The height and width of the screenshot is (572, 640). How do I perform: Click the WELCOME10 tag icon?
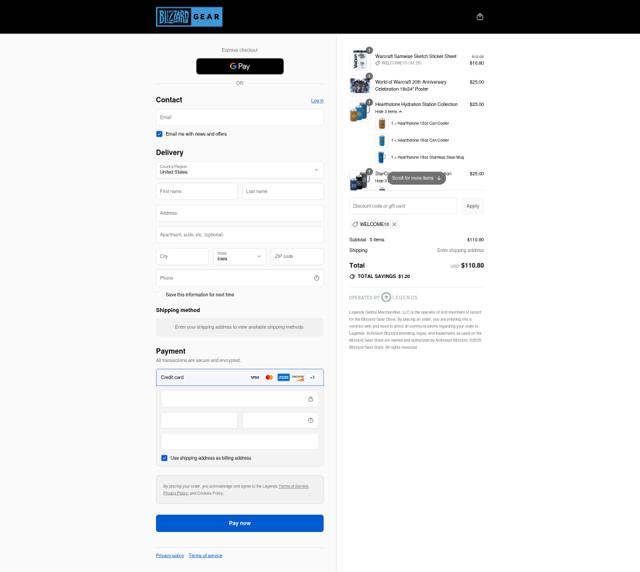point(355,224)
